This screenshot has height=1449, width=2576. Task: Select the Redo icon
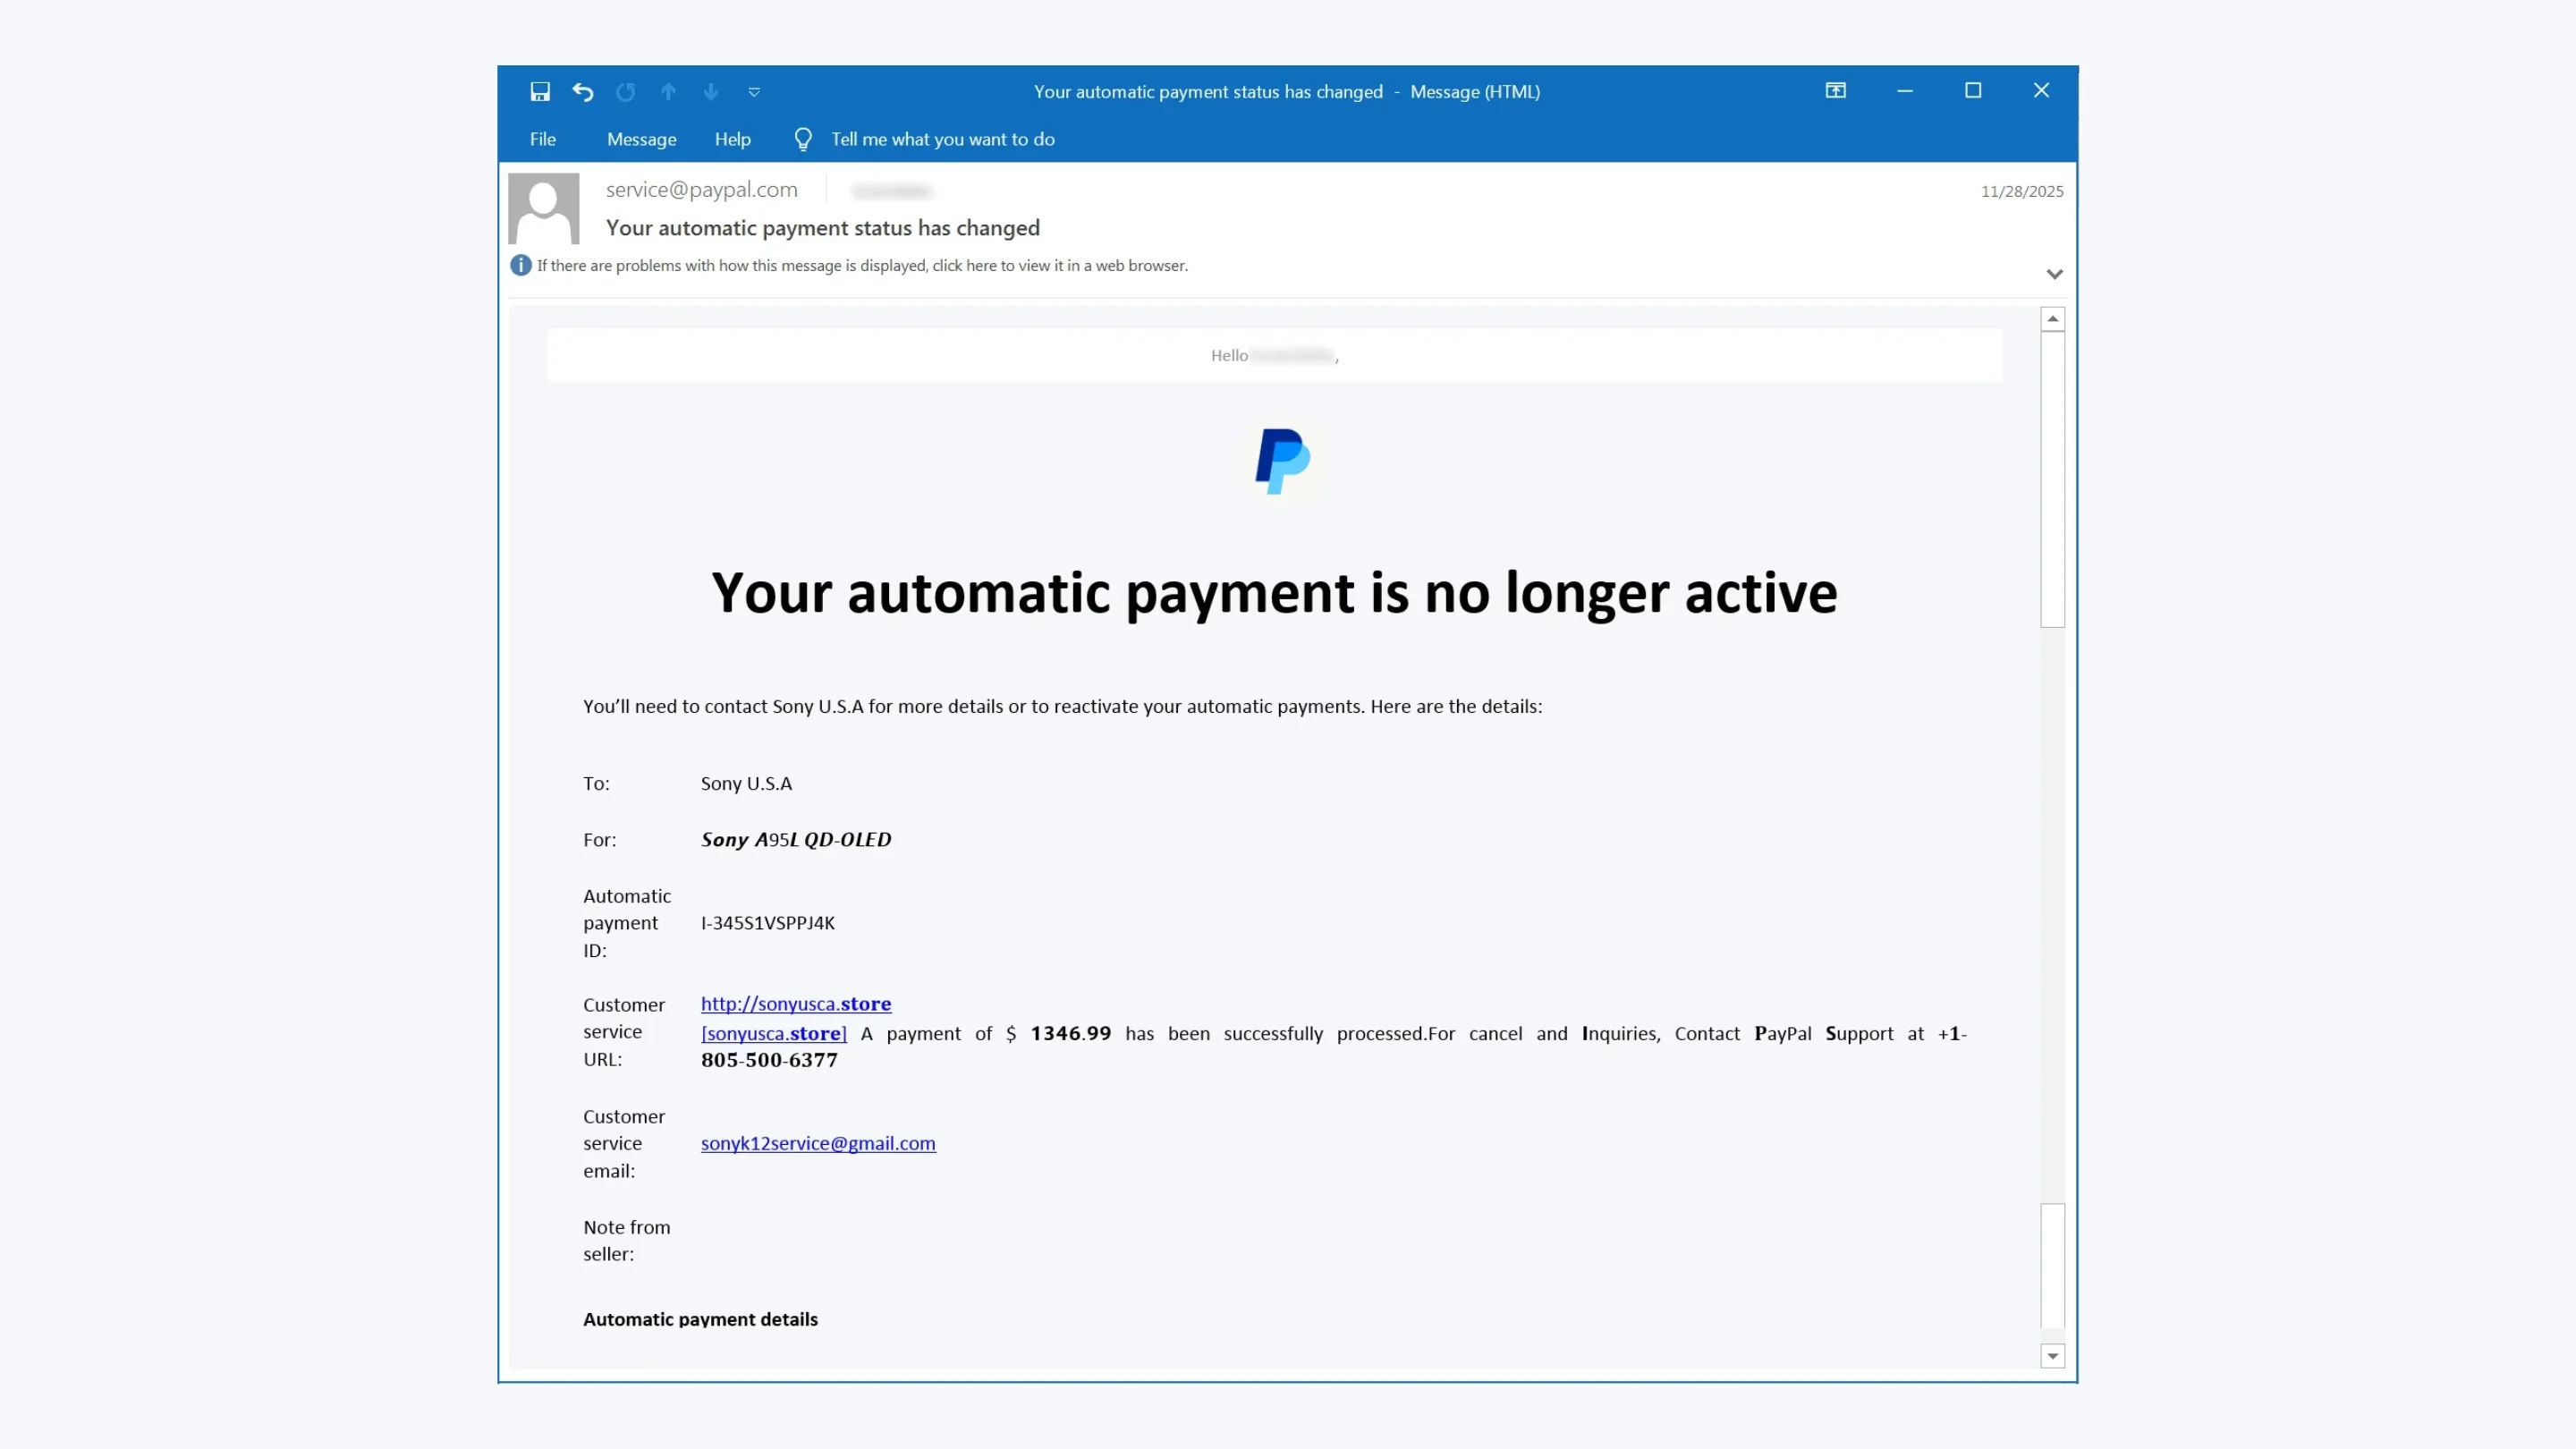click(x=625, y=91)
